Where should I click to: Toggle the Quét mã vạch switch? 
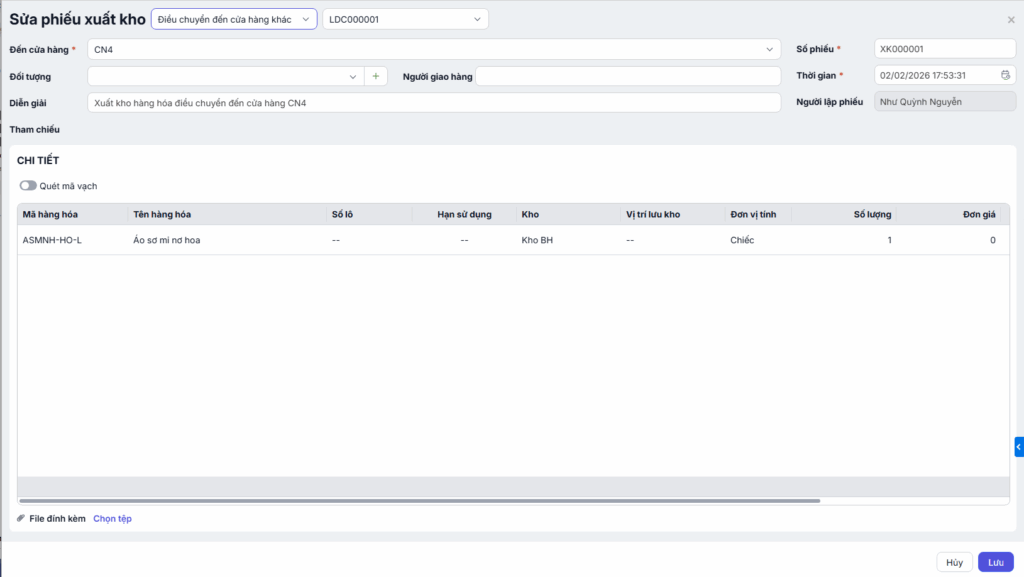tap(27, 185)
